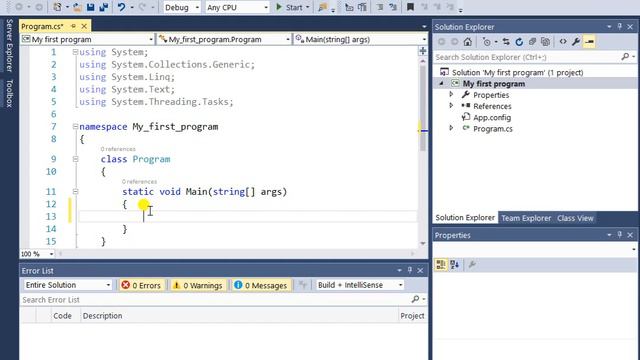
Task: Save the current file with the disk icon
Action: pyautogui.click(x=91, y=7)
